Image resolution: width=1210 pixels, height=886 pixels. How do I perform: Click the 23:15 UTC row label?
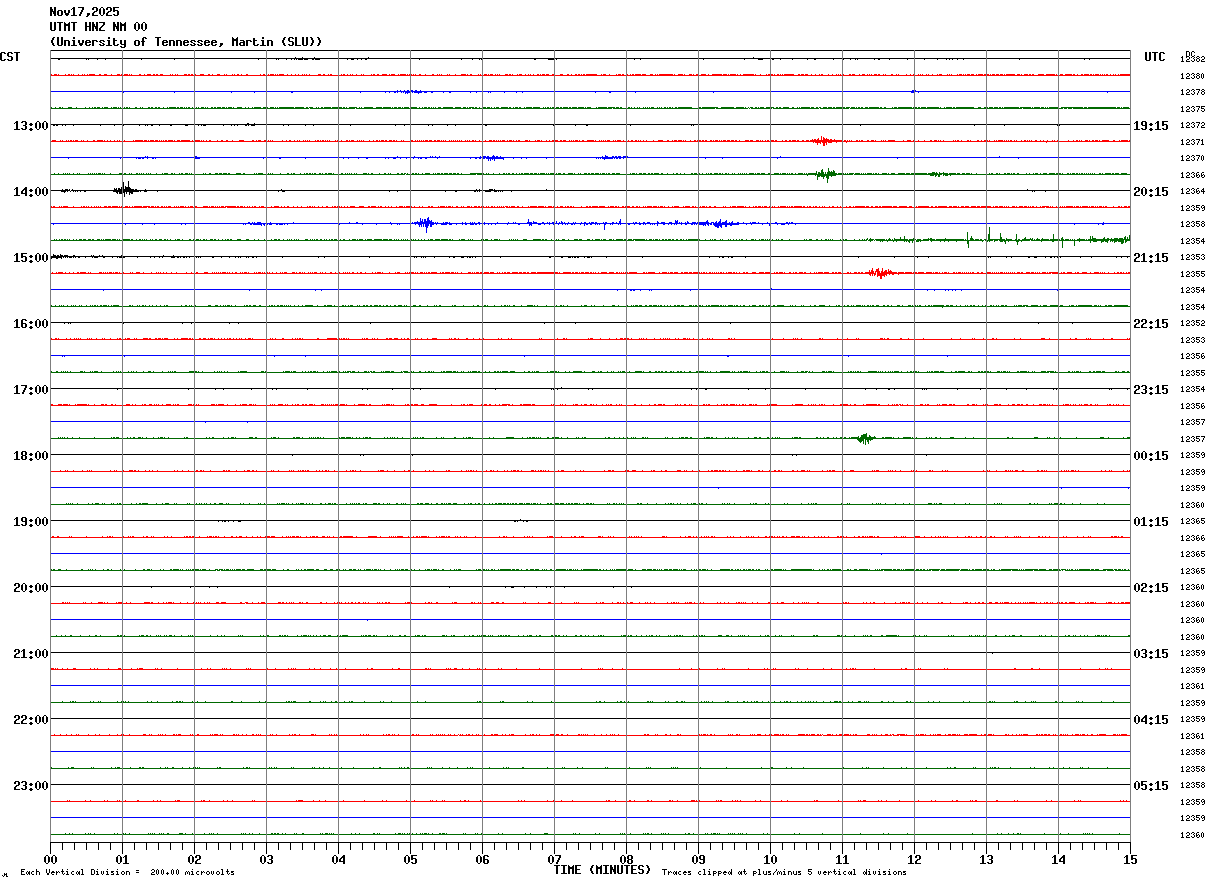pos(1150,390)
